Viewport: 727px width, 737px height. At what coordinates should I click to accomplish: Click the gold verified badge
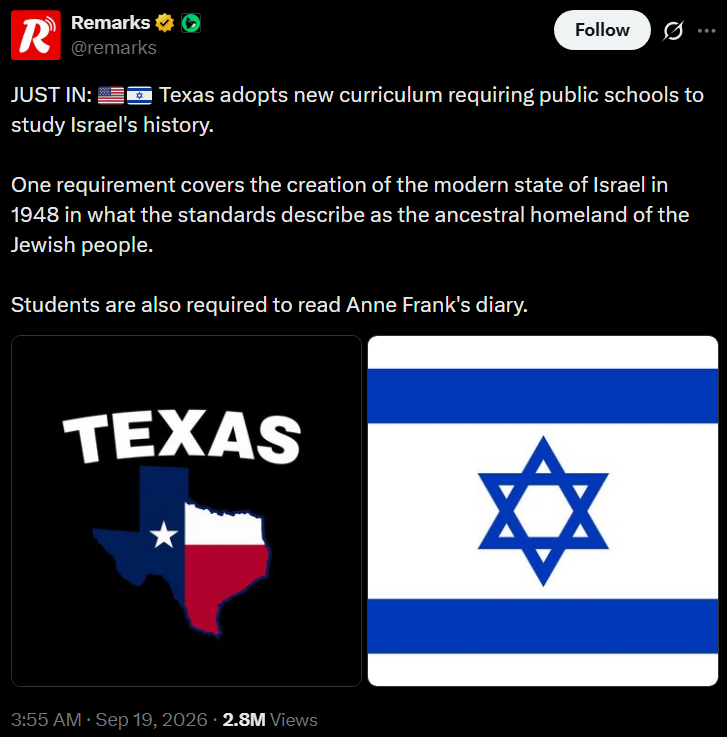coord(164,23)
